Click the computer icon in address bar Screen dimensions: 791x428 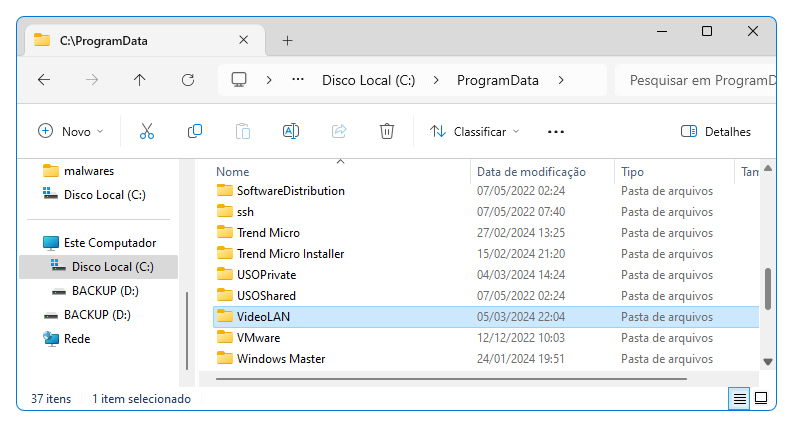coord(239,80)
